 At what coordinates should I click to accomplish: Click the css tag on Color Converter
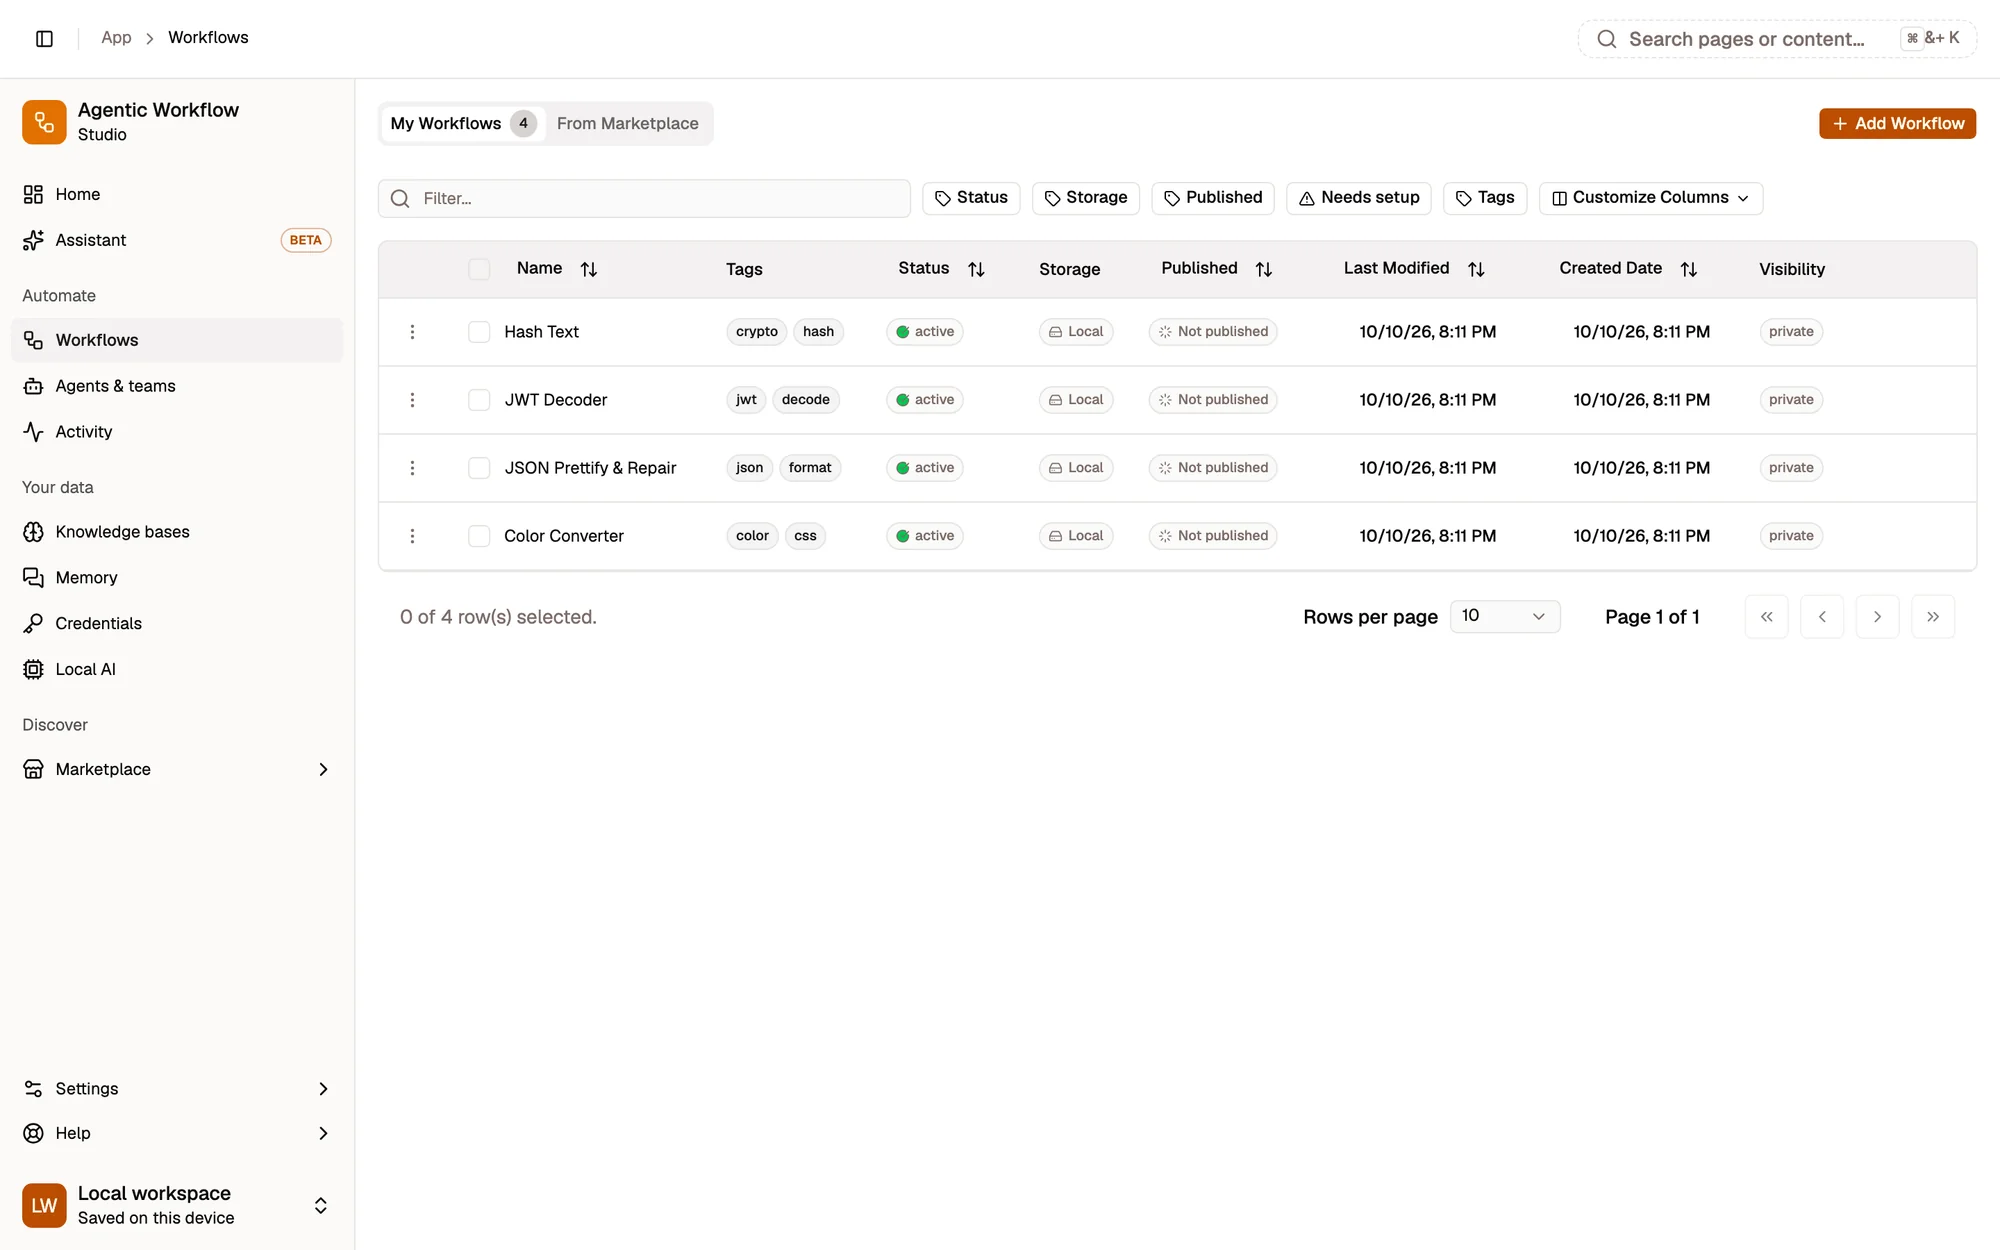click(x=805, y=536)
